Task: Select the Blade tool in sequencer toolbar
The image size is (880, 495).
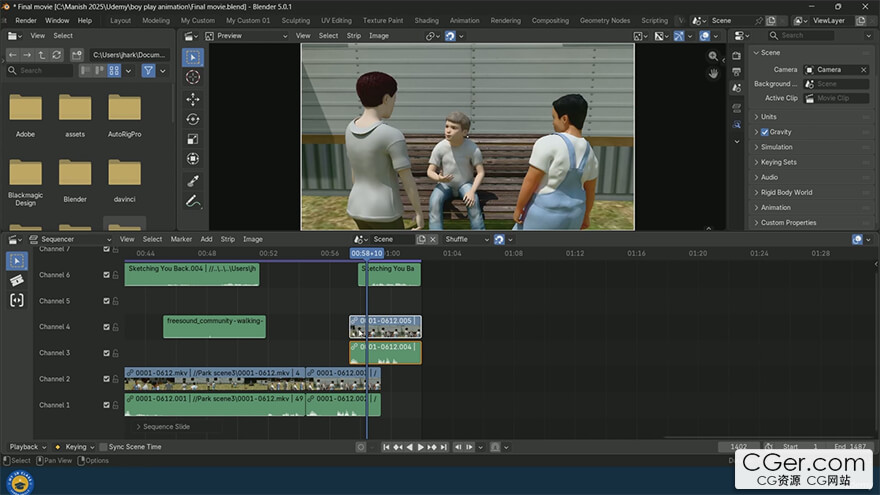Action: (x=17, y=281)
